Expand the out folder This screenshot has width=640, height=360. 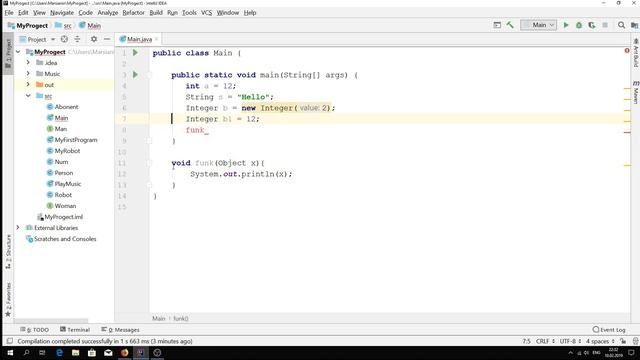point(28,84)
